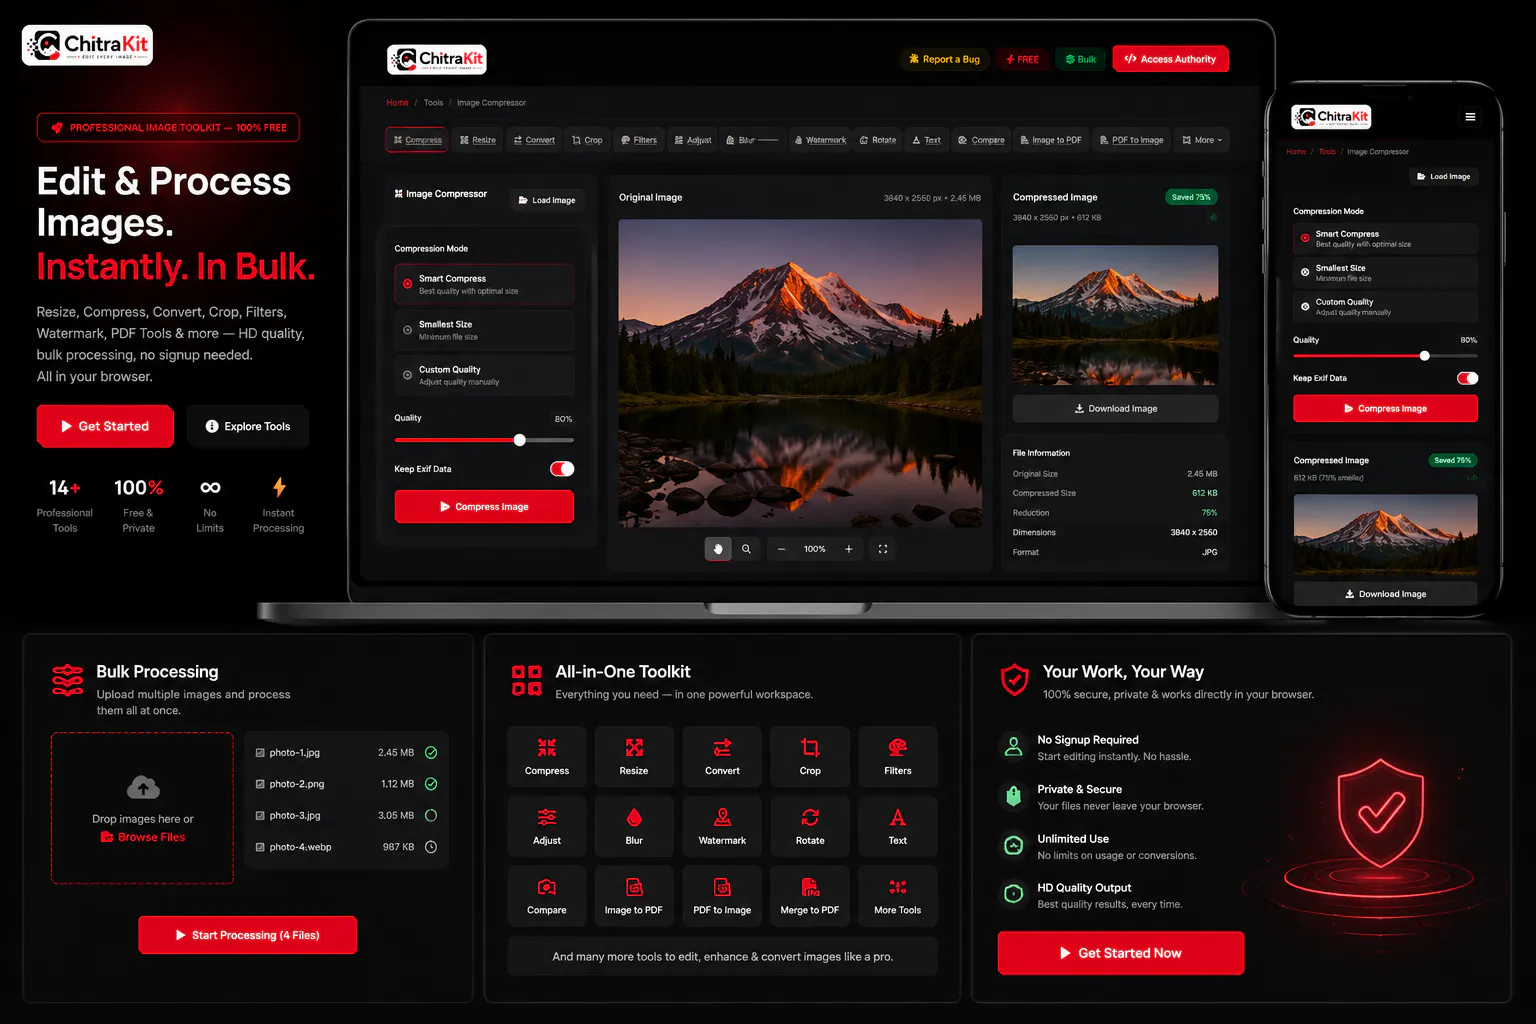Click Browse Files link in drop zone
The height and width of the screenshot is (1024, 1536).
(143, 837)
